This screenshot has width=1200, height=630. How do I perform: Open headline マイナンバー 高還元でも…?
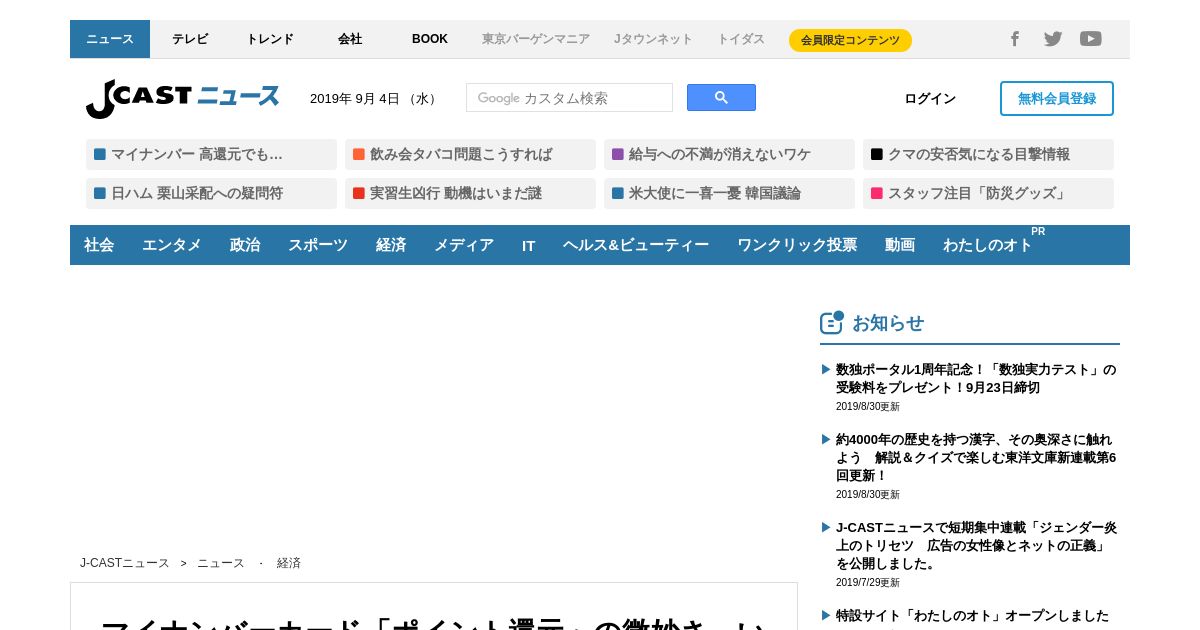211,154
